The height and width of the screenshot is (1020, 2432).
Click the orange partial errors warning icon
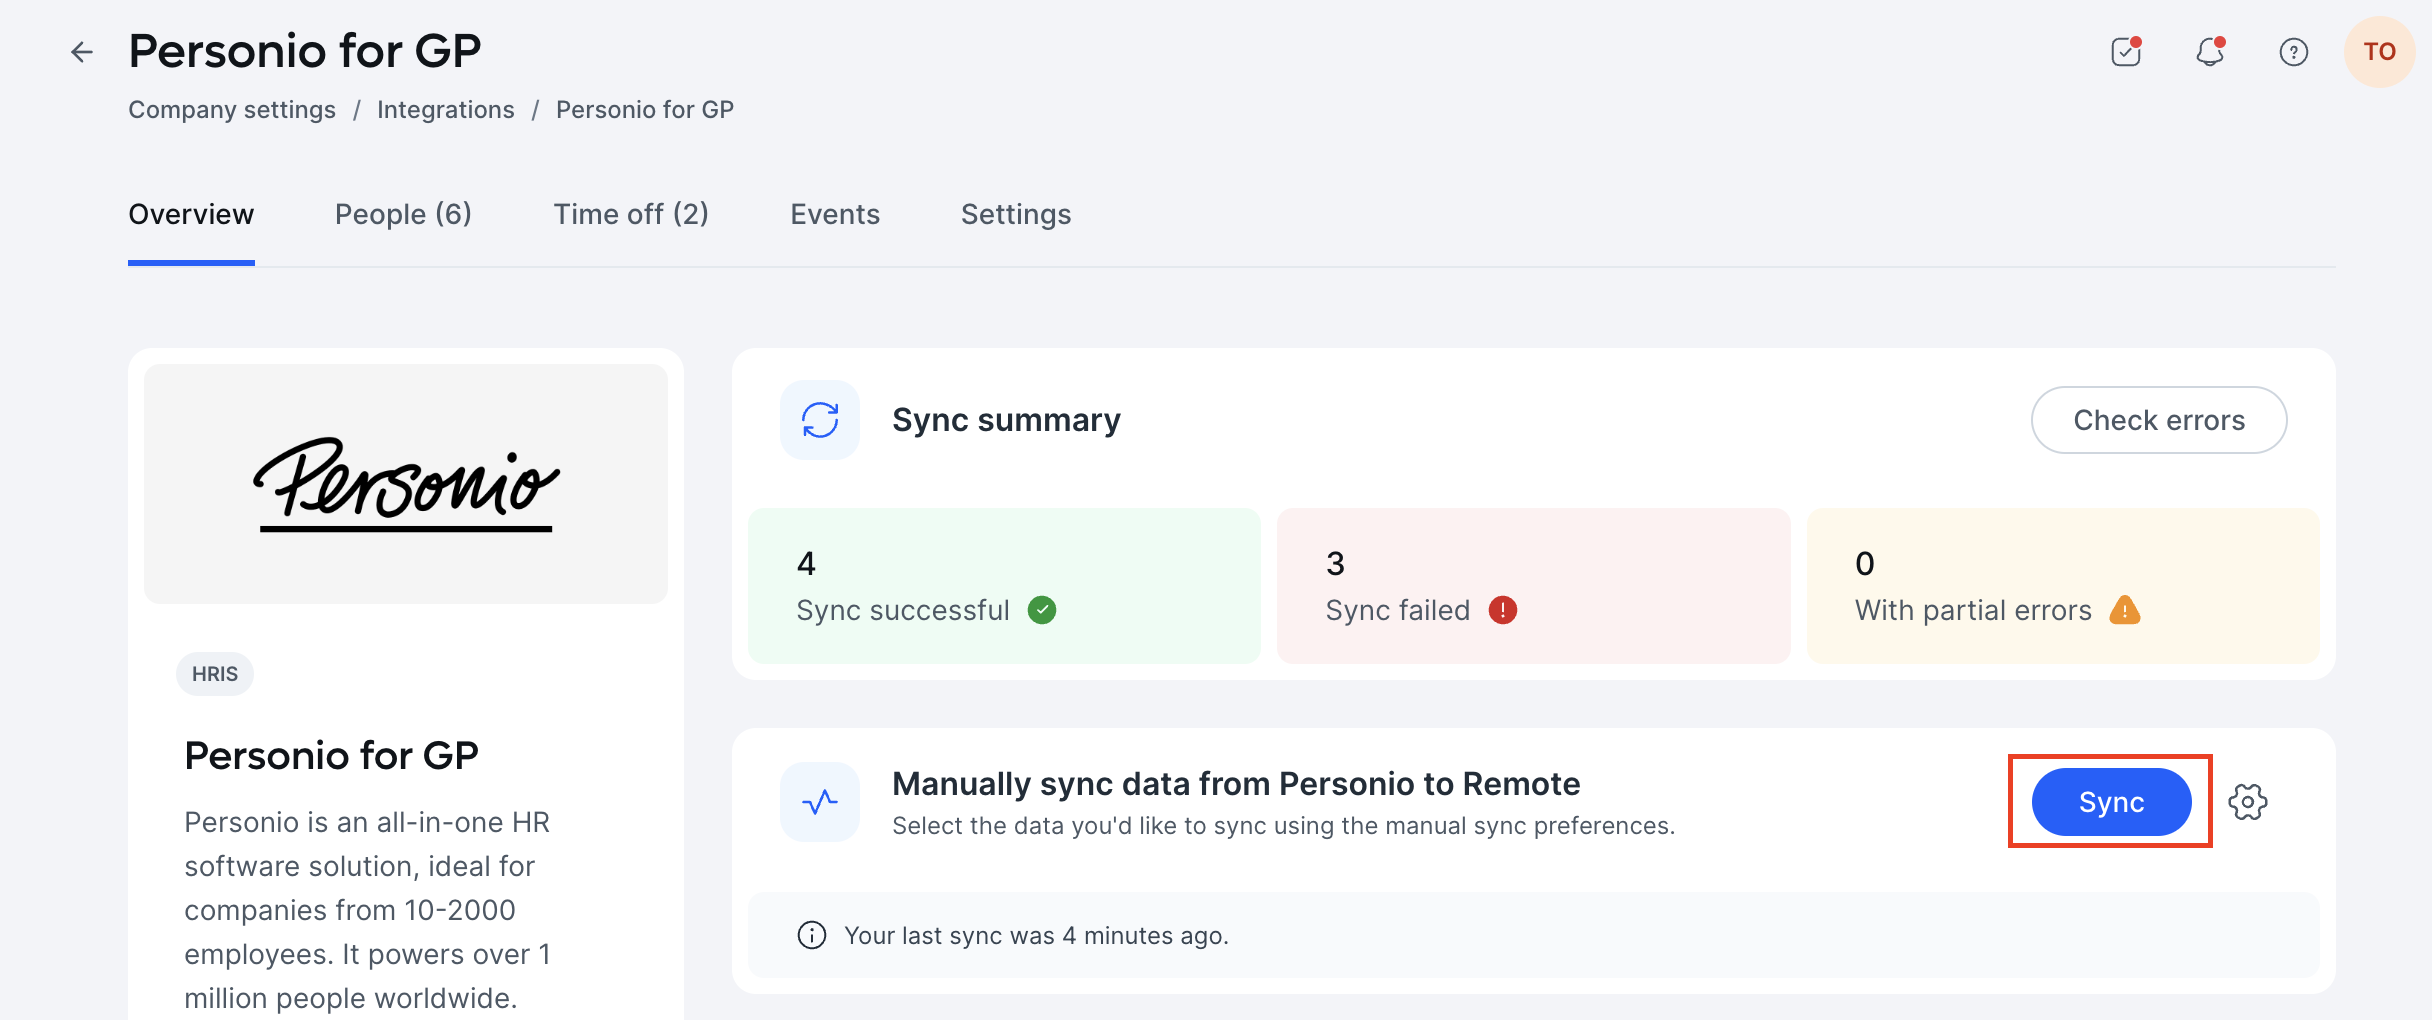click(x=2125, y=610)
